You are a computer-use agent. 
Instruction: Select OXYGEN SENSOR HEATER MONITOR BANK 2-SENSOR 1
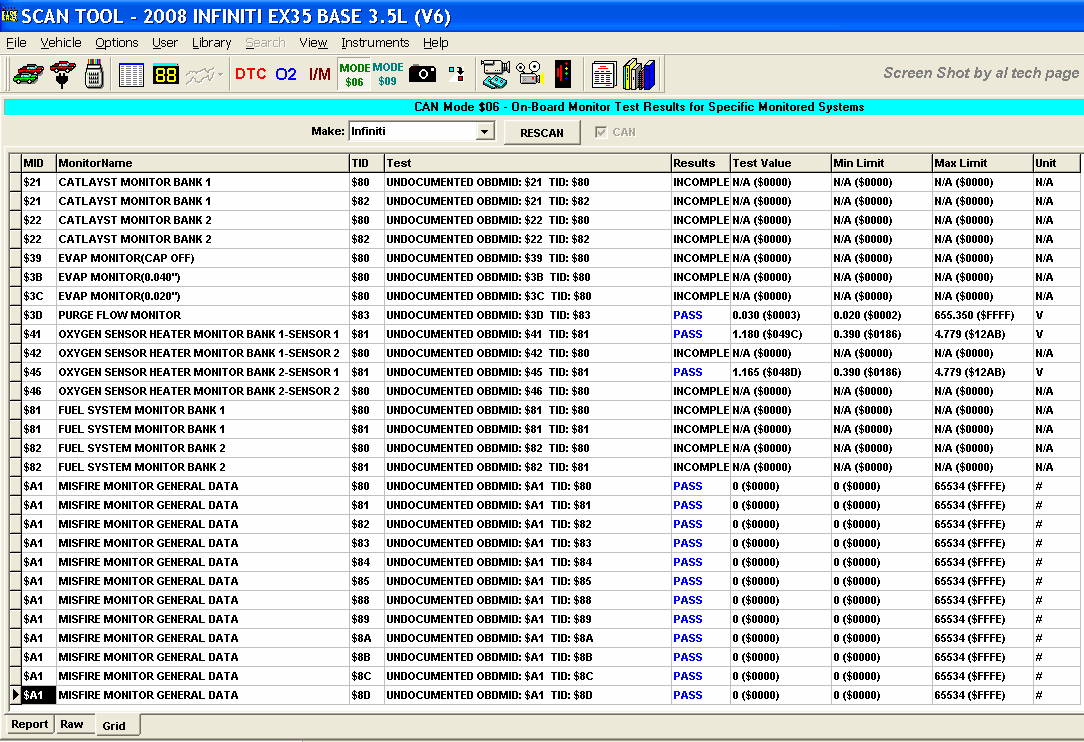tap(203, 372)
